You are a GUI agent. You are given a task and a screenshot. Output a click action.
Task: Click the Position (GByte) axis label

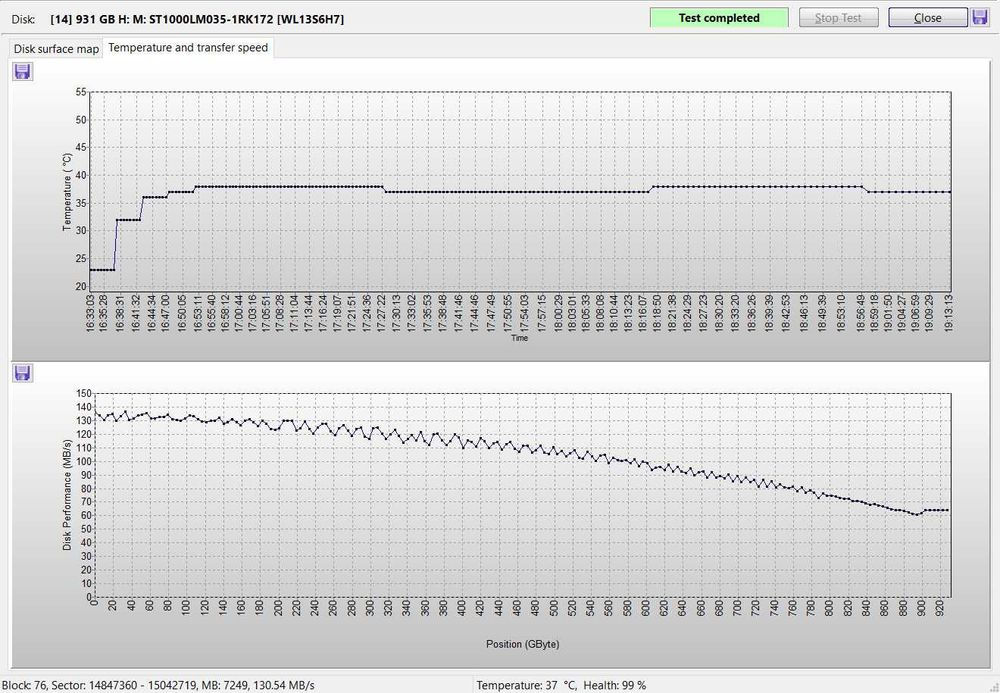[522, 644]
